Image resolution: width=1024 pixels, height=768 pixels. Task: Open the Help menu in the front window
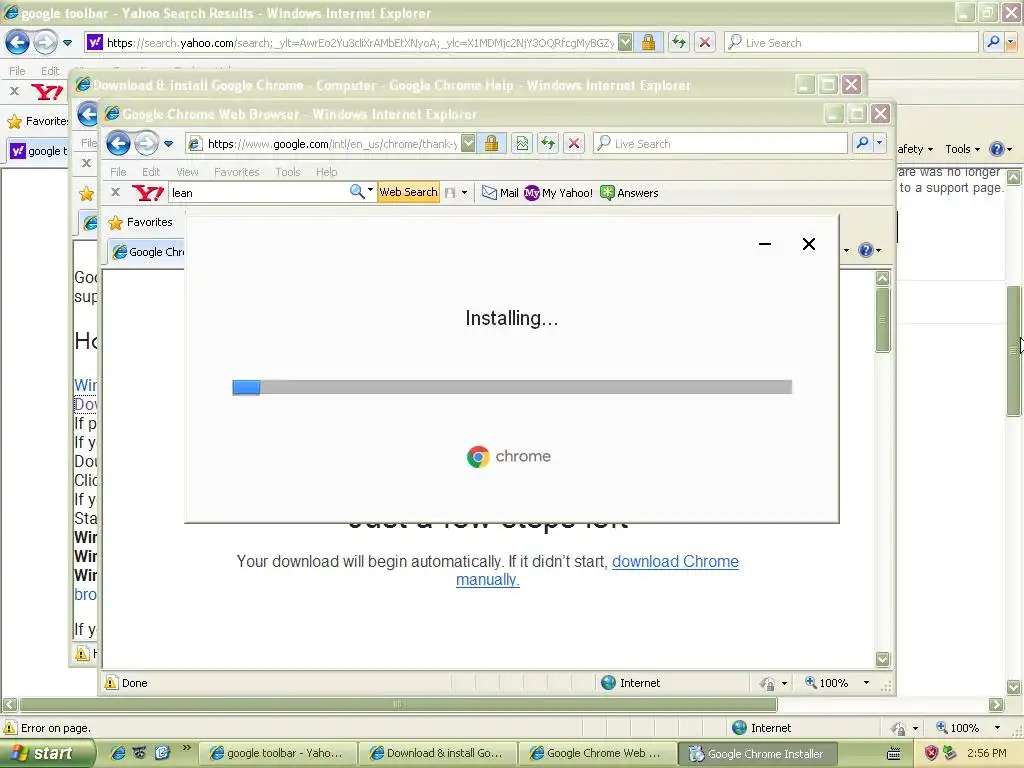327,172
